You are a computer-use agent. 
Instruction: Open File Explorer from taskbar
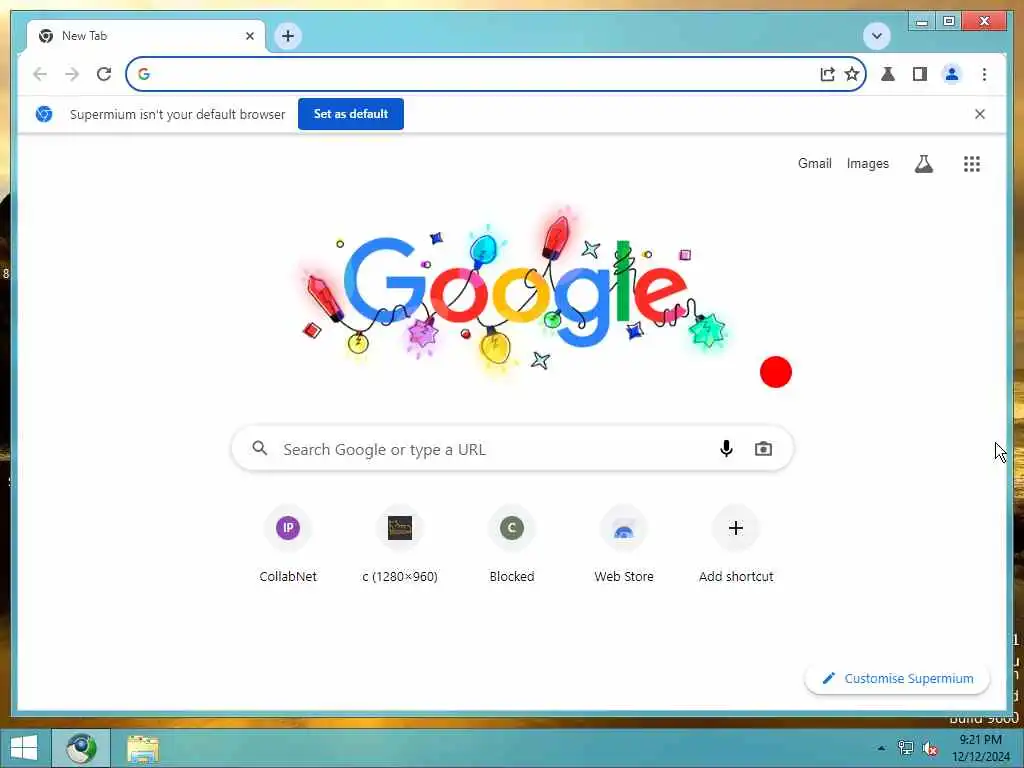[143, 749]
